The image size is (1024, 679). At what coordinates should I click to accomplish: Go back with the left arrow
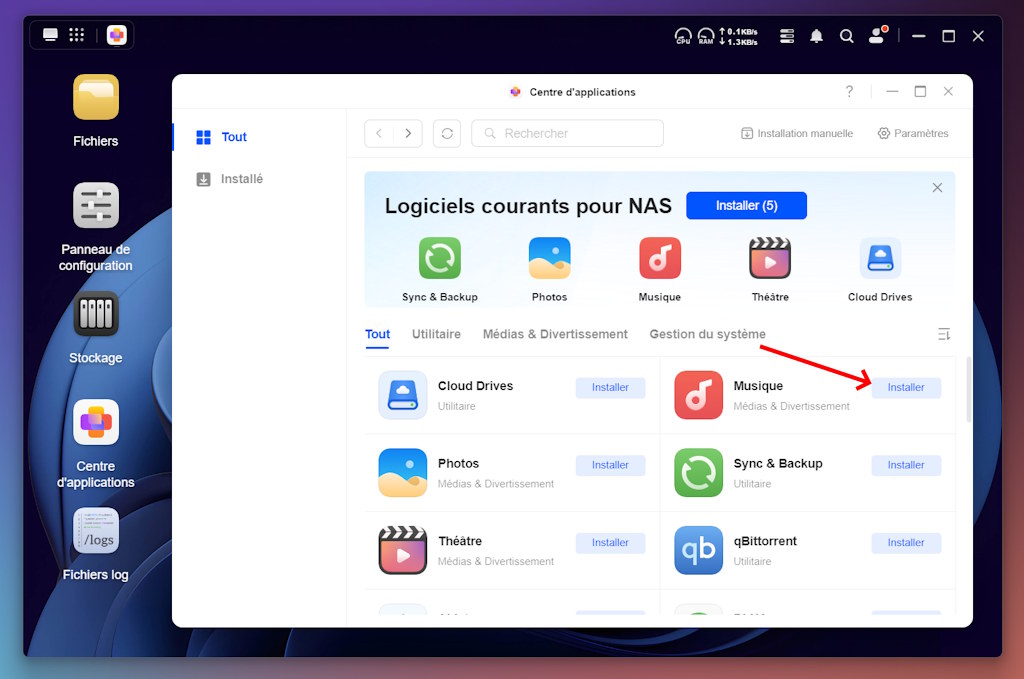(x=379, y=133)
